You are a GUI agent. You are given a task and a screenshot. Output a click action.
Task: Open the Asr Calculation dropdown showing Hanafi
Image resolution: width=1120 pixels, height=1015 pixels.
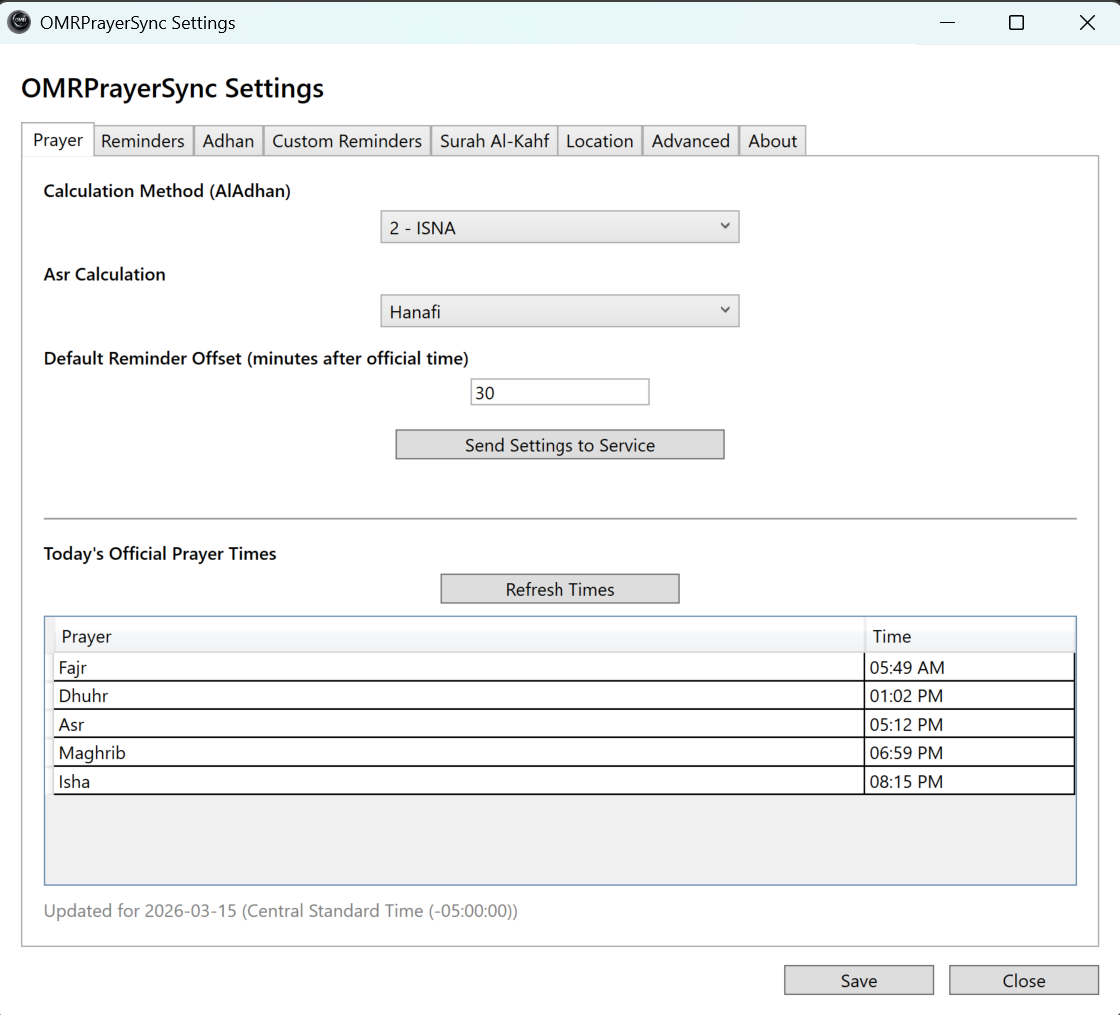point(560,311)
